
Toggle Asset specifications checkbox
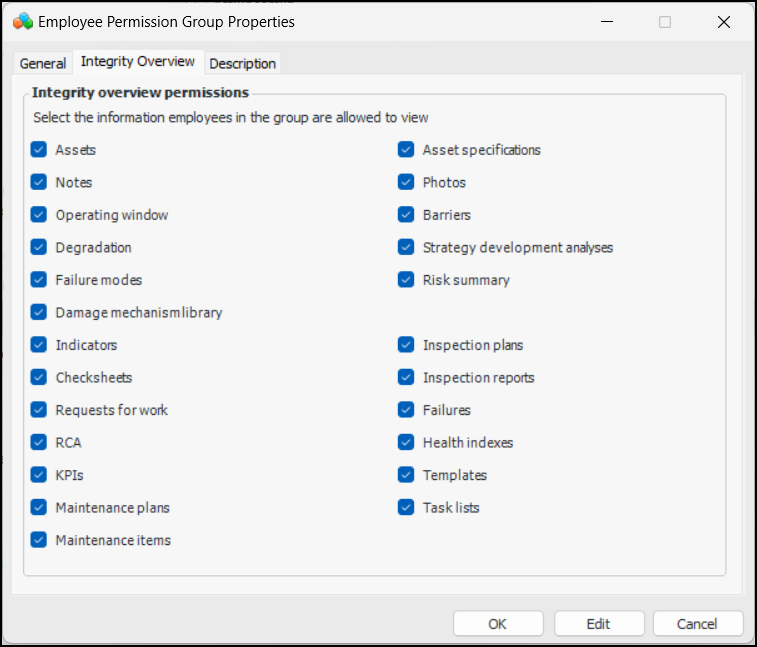click(406, 150)
